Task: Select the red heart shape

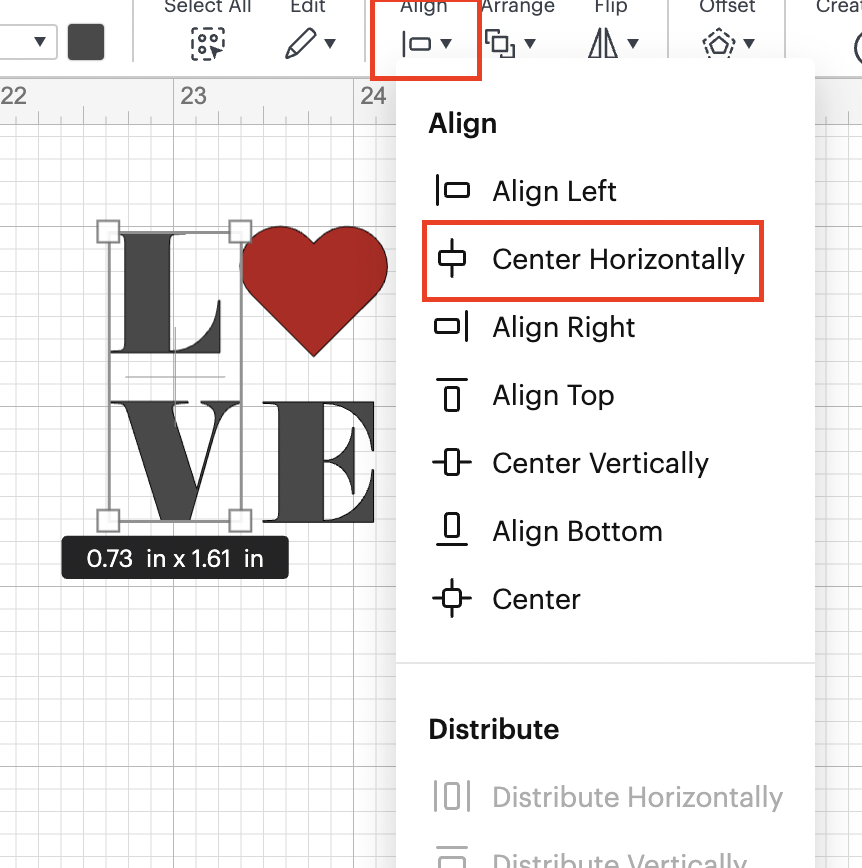Action: click(x=314, y=280)
